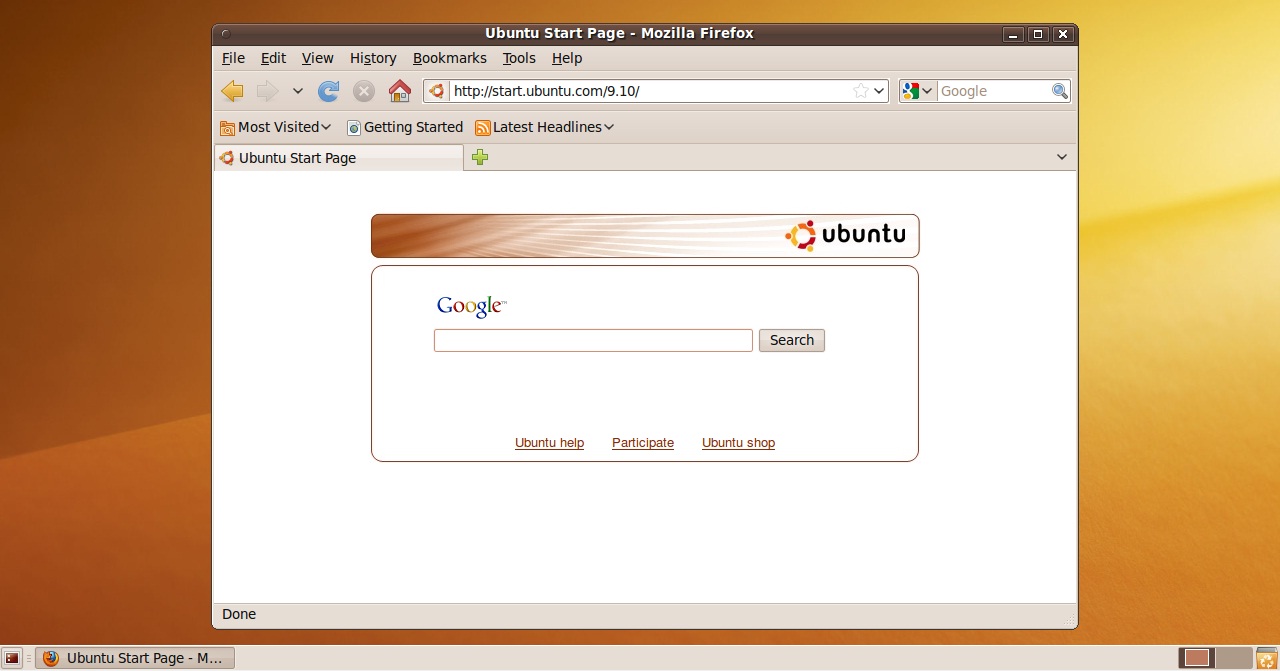Open the Firefox window menu button
1280x671 pixels.
point(225,34)
